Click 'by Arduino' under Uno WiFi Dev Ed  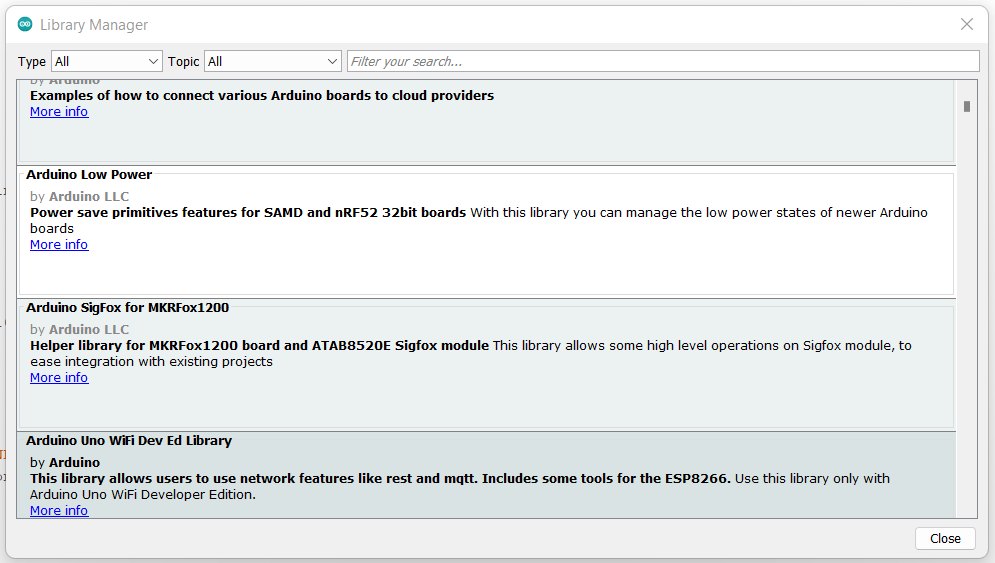coord(65,463)
